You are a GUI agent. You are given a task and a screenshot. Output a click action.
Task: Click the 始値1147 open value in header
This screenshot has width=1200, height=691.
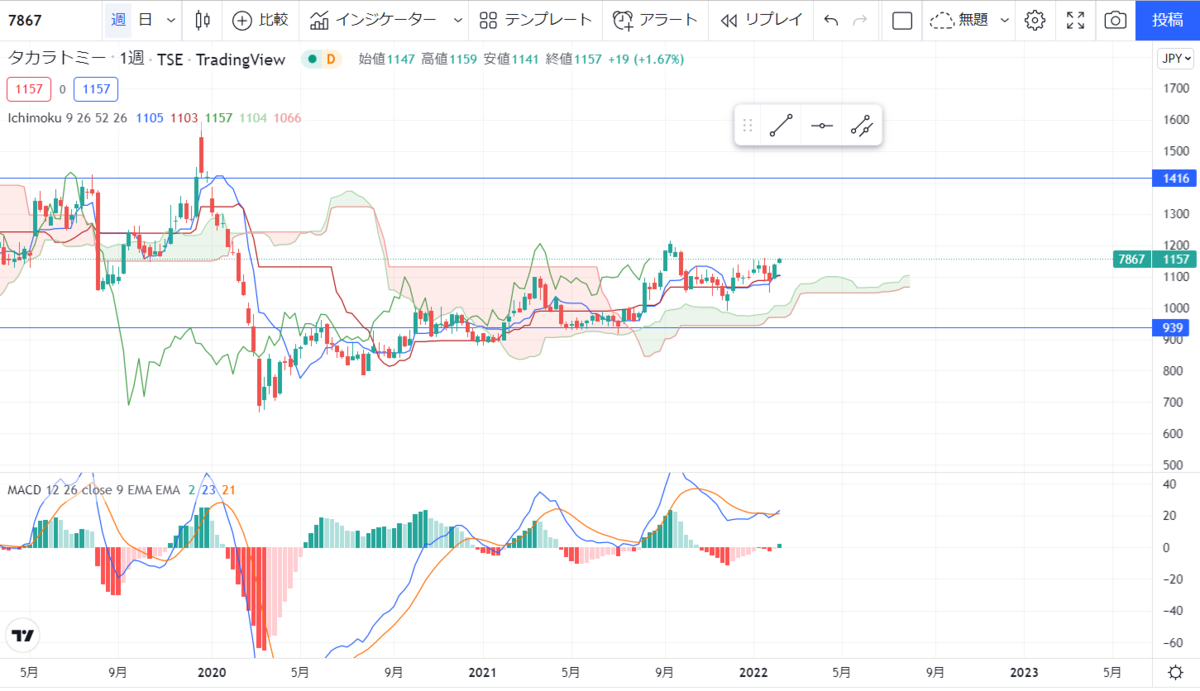[x=387, y=59]
